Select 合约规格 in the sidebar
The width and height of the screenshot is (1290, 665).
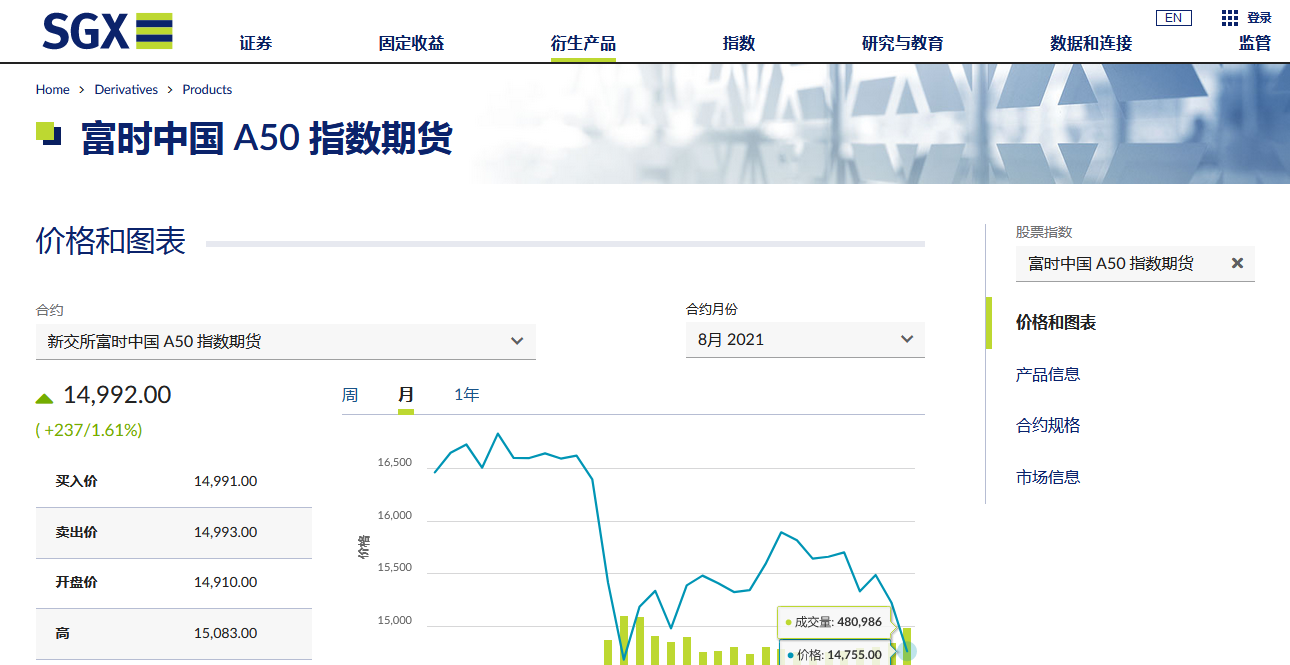1048,425
